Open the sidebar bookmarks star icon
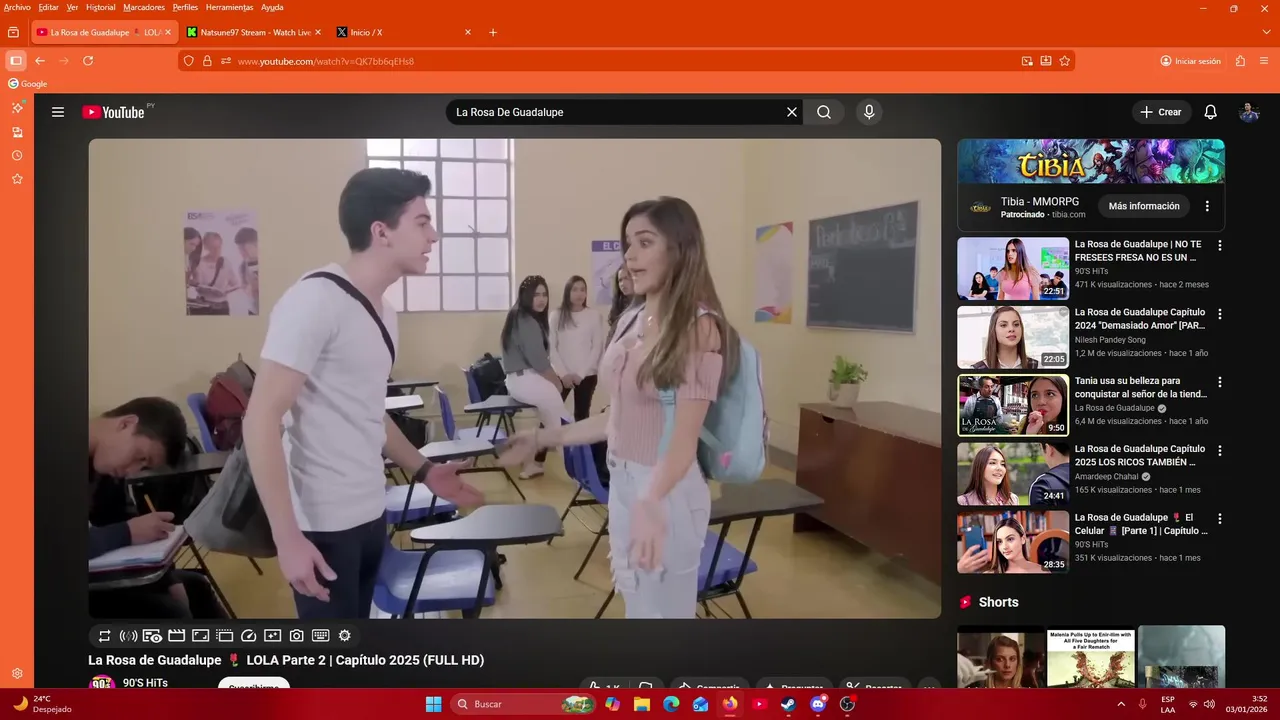The height and width of the screenshot is (720, 1280). tap(17, 179)
